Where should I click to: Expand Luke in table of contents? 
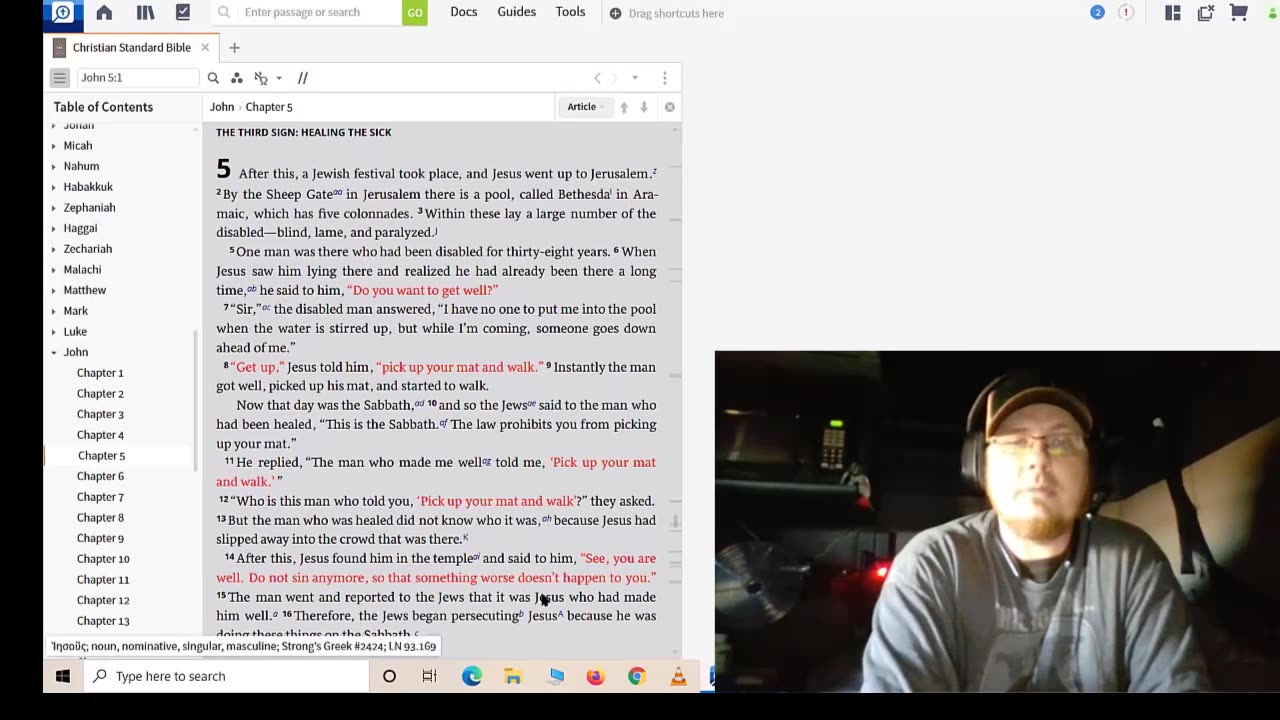click(54, 332)
